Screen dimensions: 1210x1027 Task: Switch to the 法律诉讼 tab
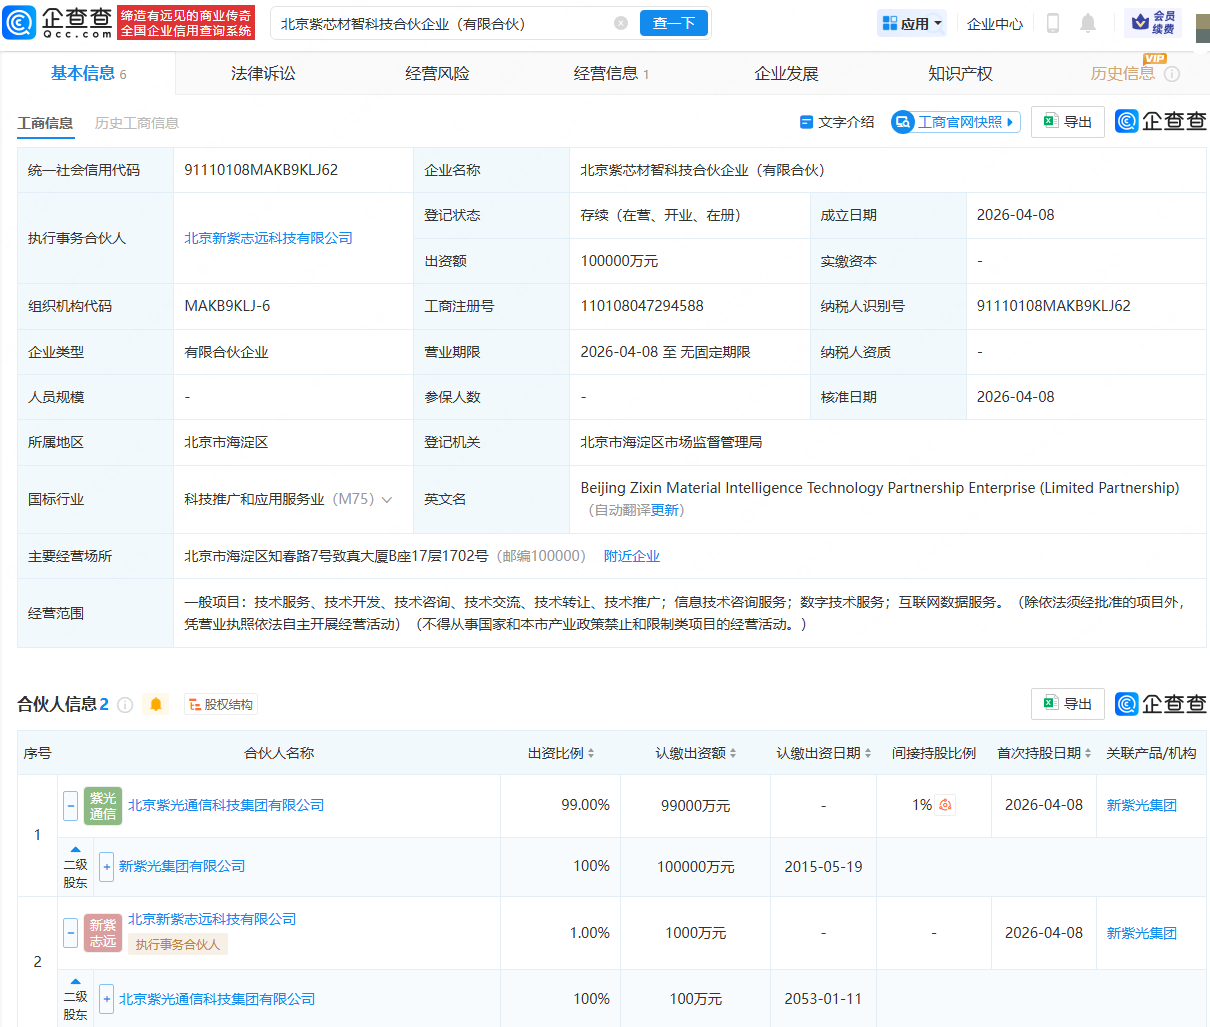(263, 74)
